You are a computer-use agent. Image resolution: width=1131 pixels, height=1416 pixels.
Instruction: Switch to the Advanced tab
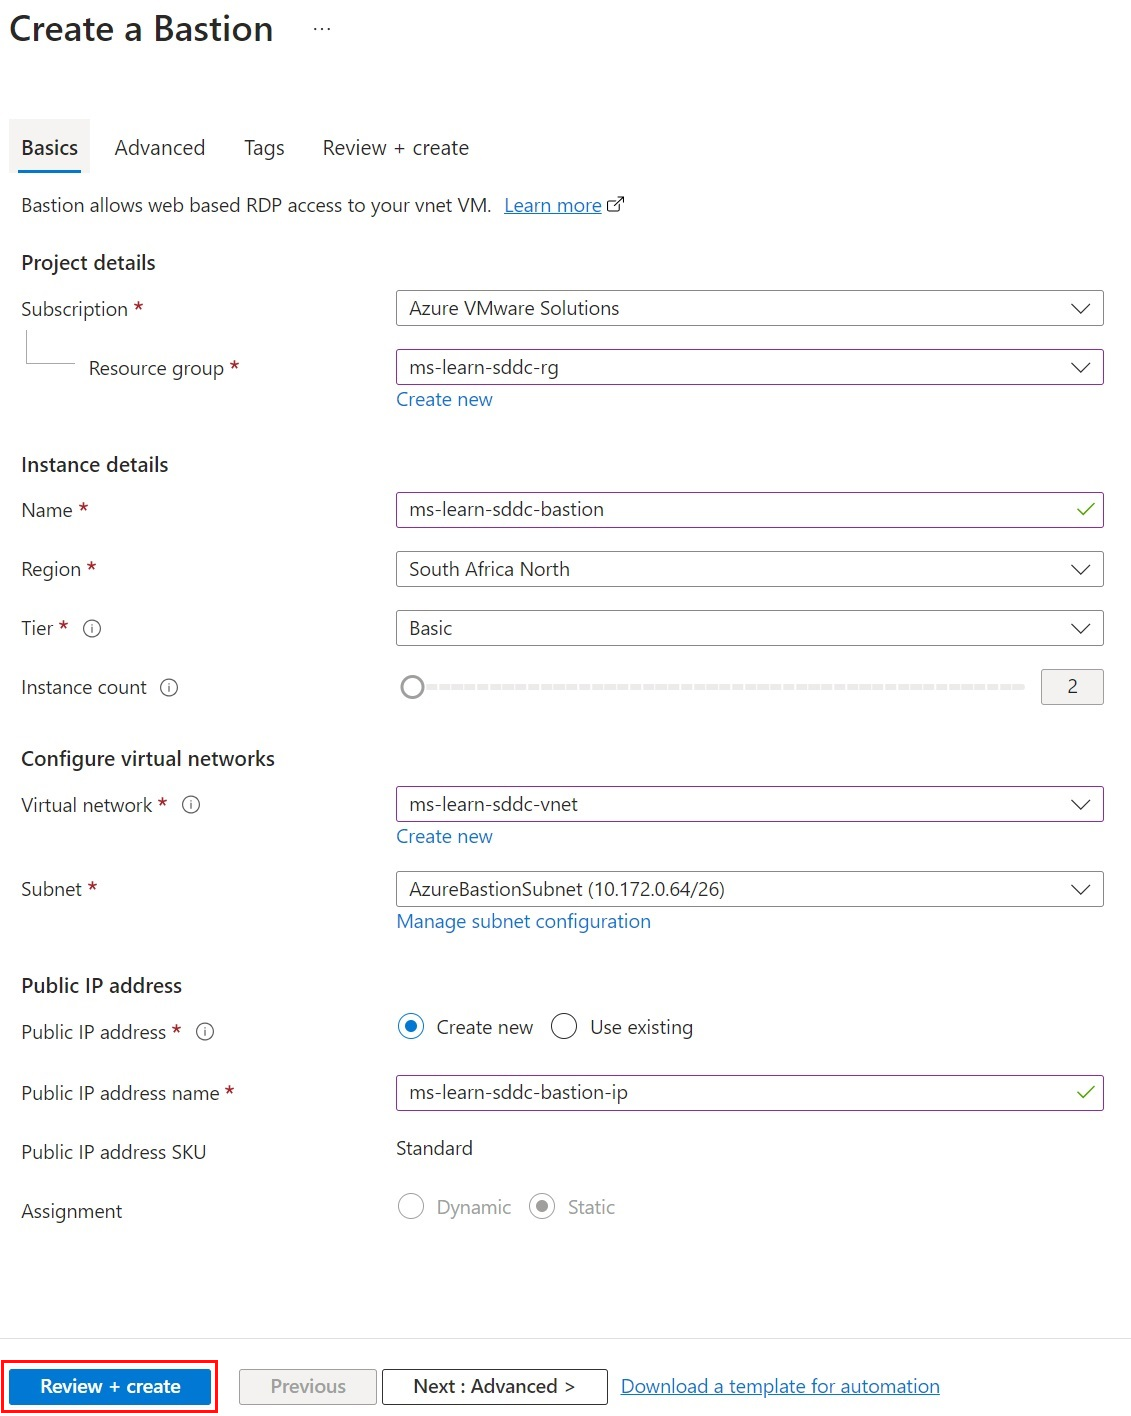point(159,147)
